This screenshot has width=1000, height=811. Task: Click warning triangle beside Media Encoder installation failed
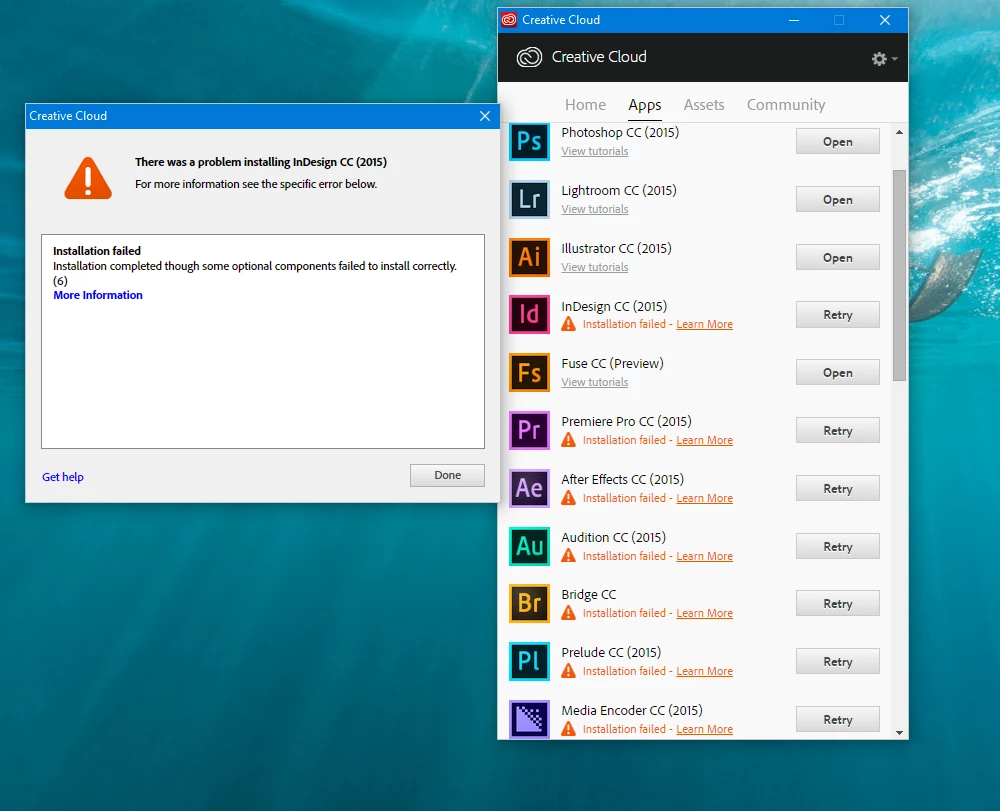click(x=568, y=729)
